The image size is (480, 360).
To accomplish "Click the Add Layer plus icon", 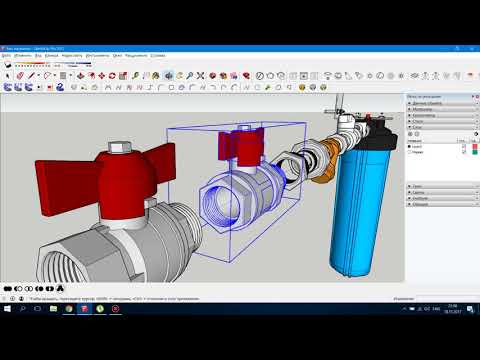I will 410,134.
